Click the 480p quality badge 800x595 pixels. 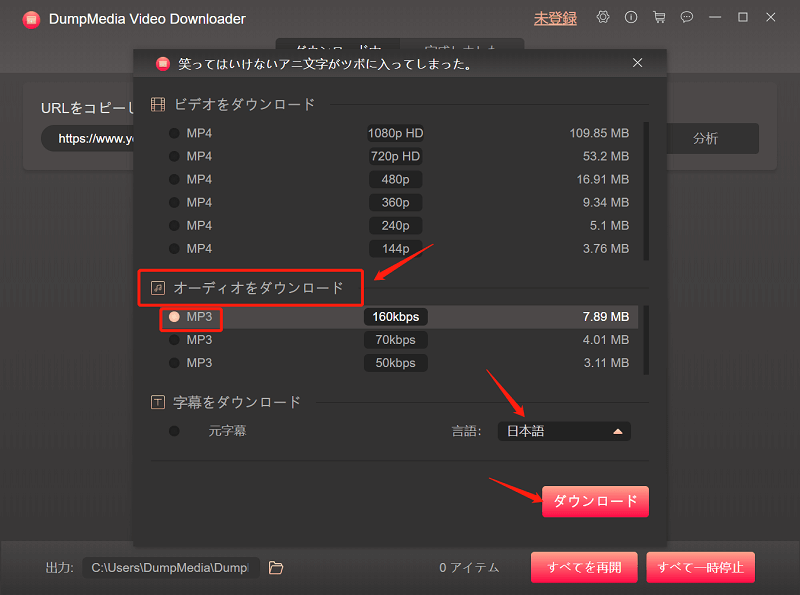click(395, 179)
